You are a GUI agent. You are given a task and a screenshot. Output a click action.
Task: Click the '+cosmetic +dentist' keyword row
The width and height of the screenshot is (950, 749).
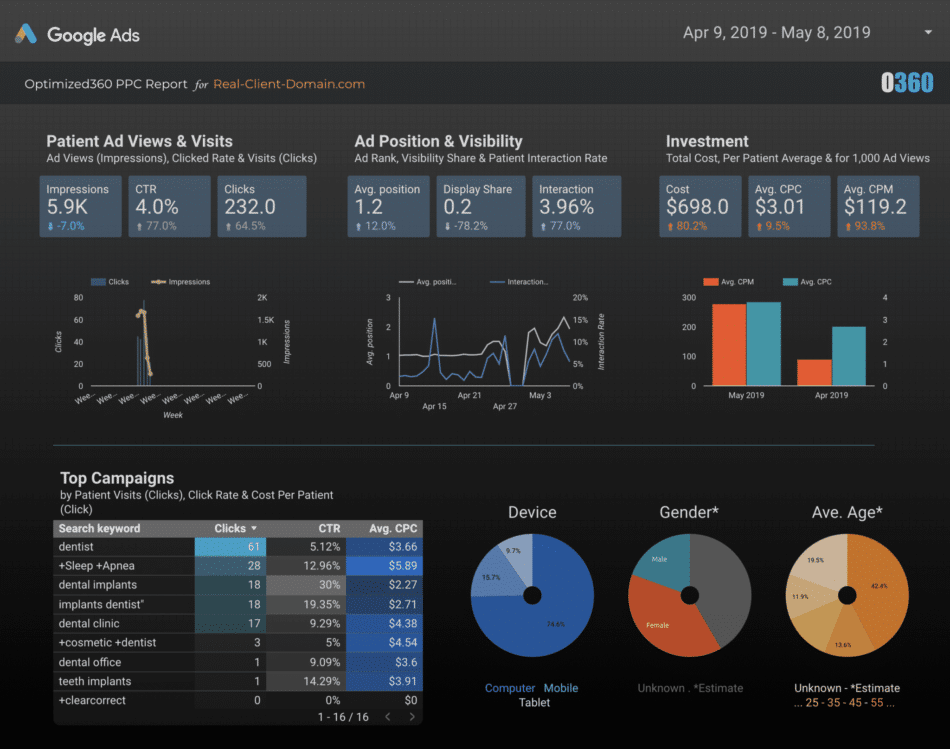pyautogui.click(x=238, y=642)
